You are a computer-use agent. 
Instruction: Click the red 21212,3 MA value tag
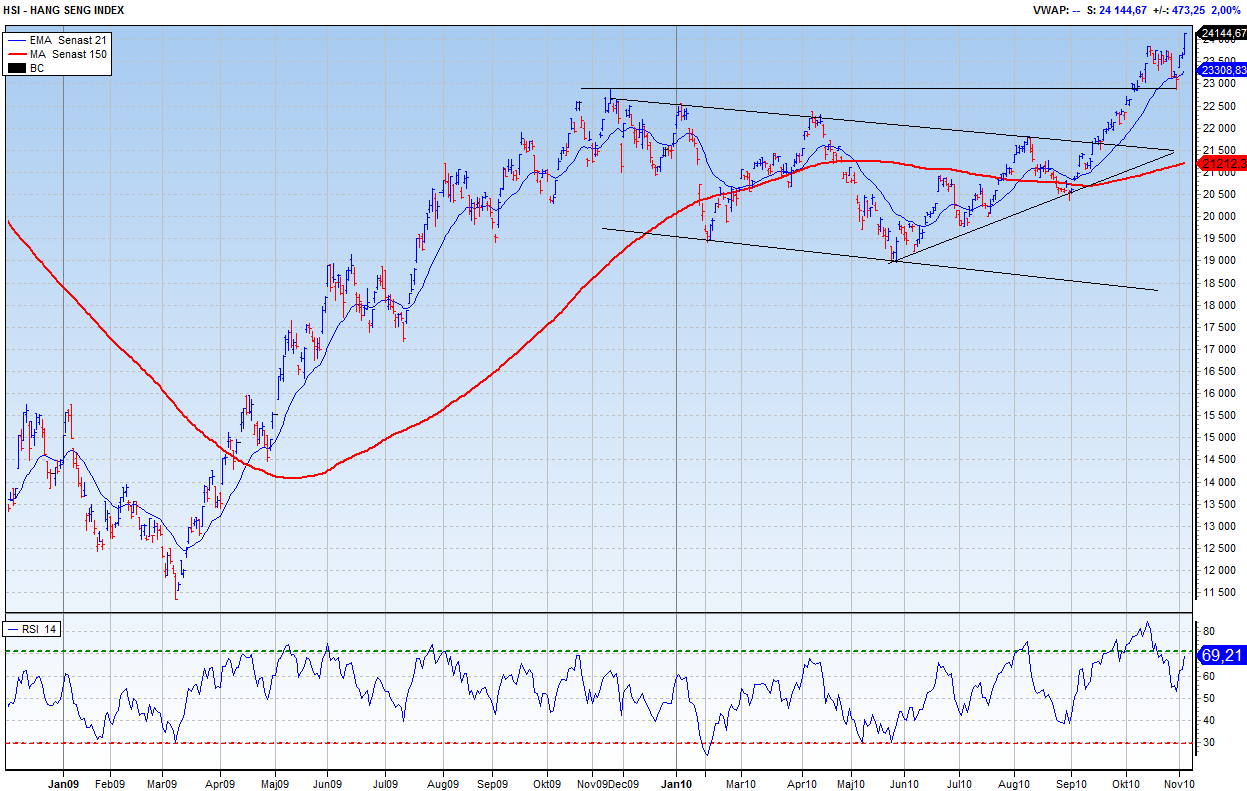tap(1223, 162)
